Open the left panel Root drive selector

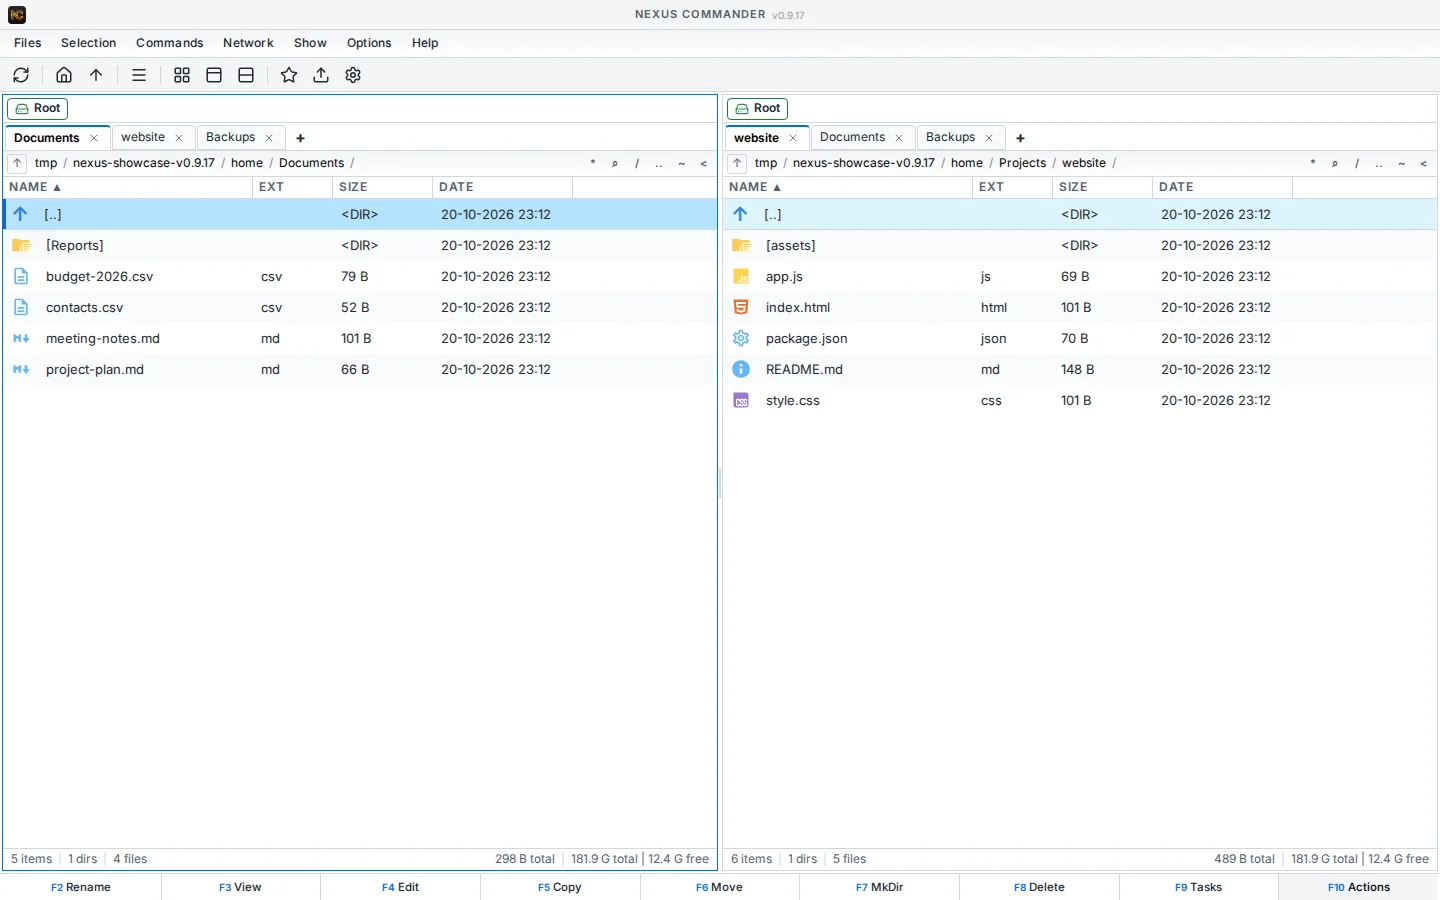coord(38,108)
